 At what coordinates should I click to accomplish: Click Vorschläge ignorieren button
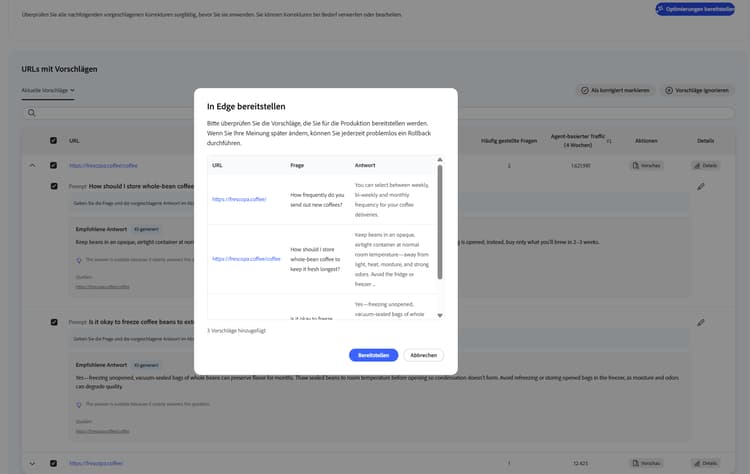[x=697, y=90]
